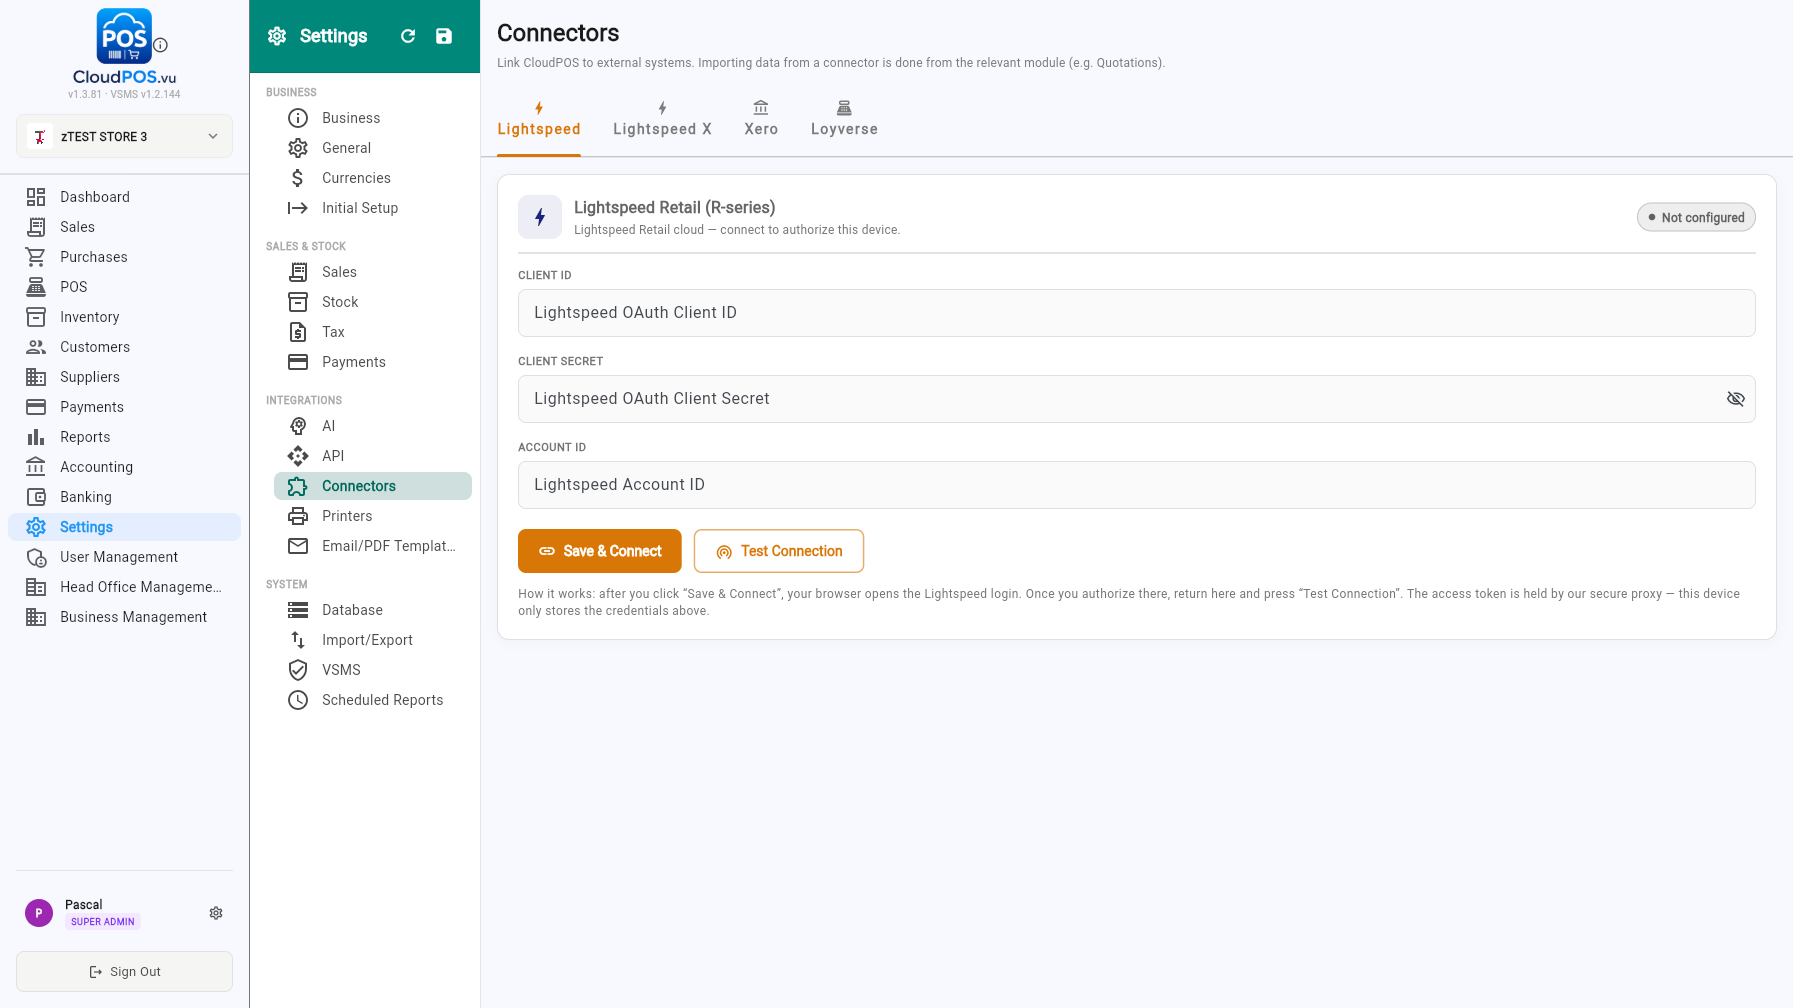Focus the Lightspeed OAuth Client Secret field
This screenshot has width=1793, height=1008.
[1136, 399]
